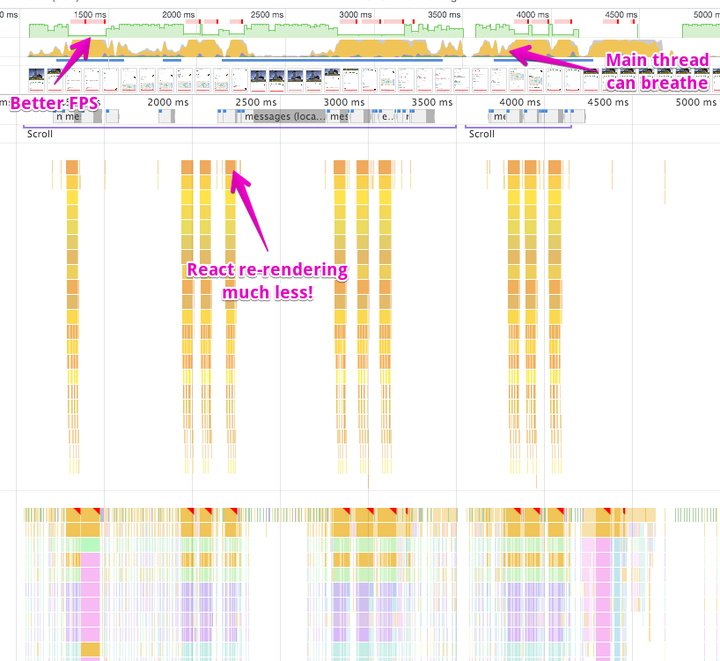Click '2000 ms' on the main timeline ruler
The height and width of the screenshot is (661, 720).
(x=168, y=102)
